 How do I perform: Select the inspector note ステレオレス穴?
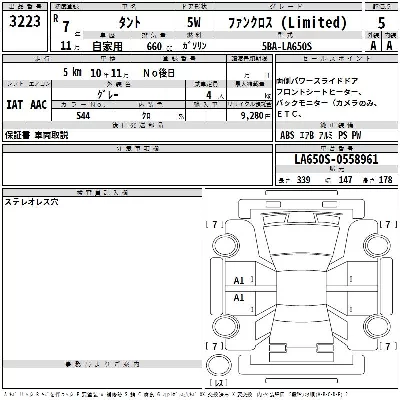pyautogui.click(x=32, y=202)
